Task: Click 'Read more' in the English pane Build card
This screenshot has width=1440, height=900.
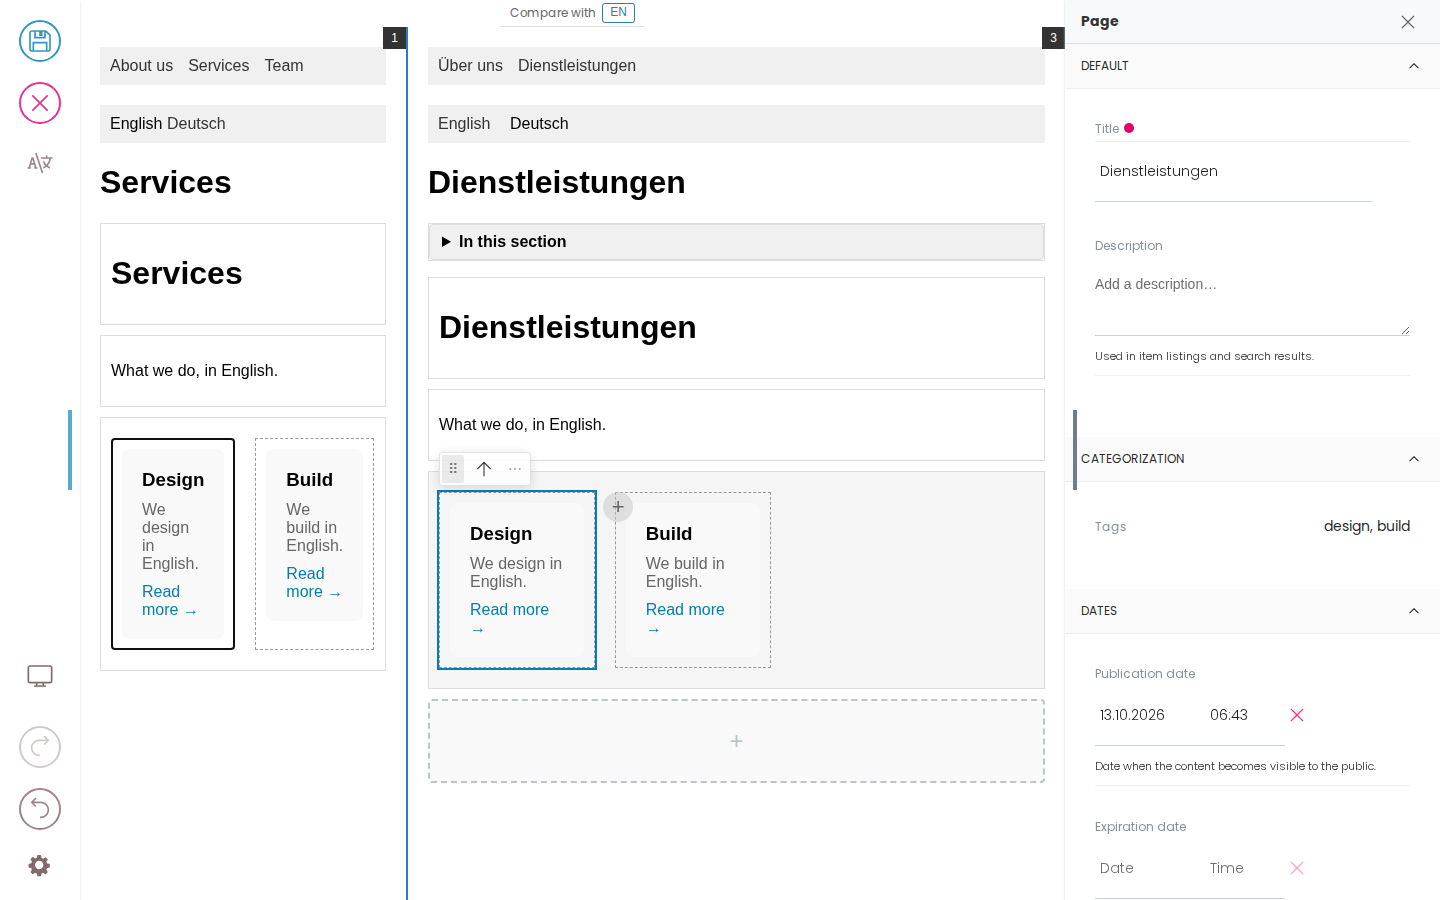Action: pos(313,583)
